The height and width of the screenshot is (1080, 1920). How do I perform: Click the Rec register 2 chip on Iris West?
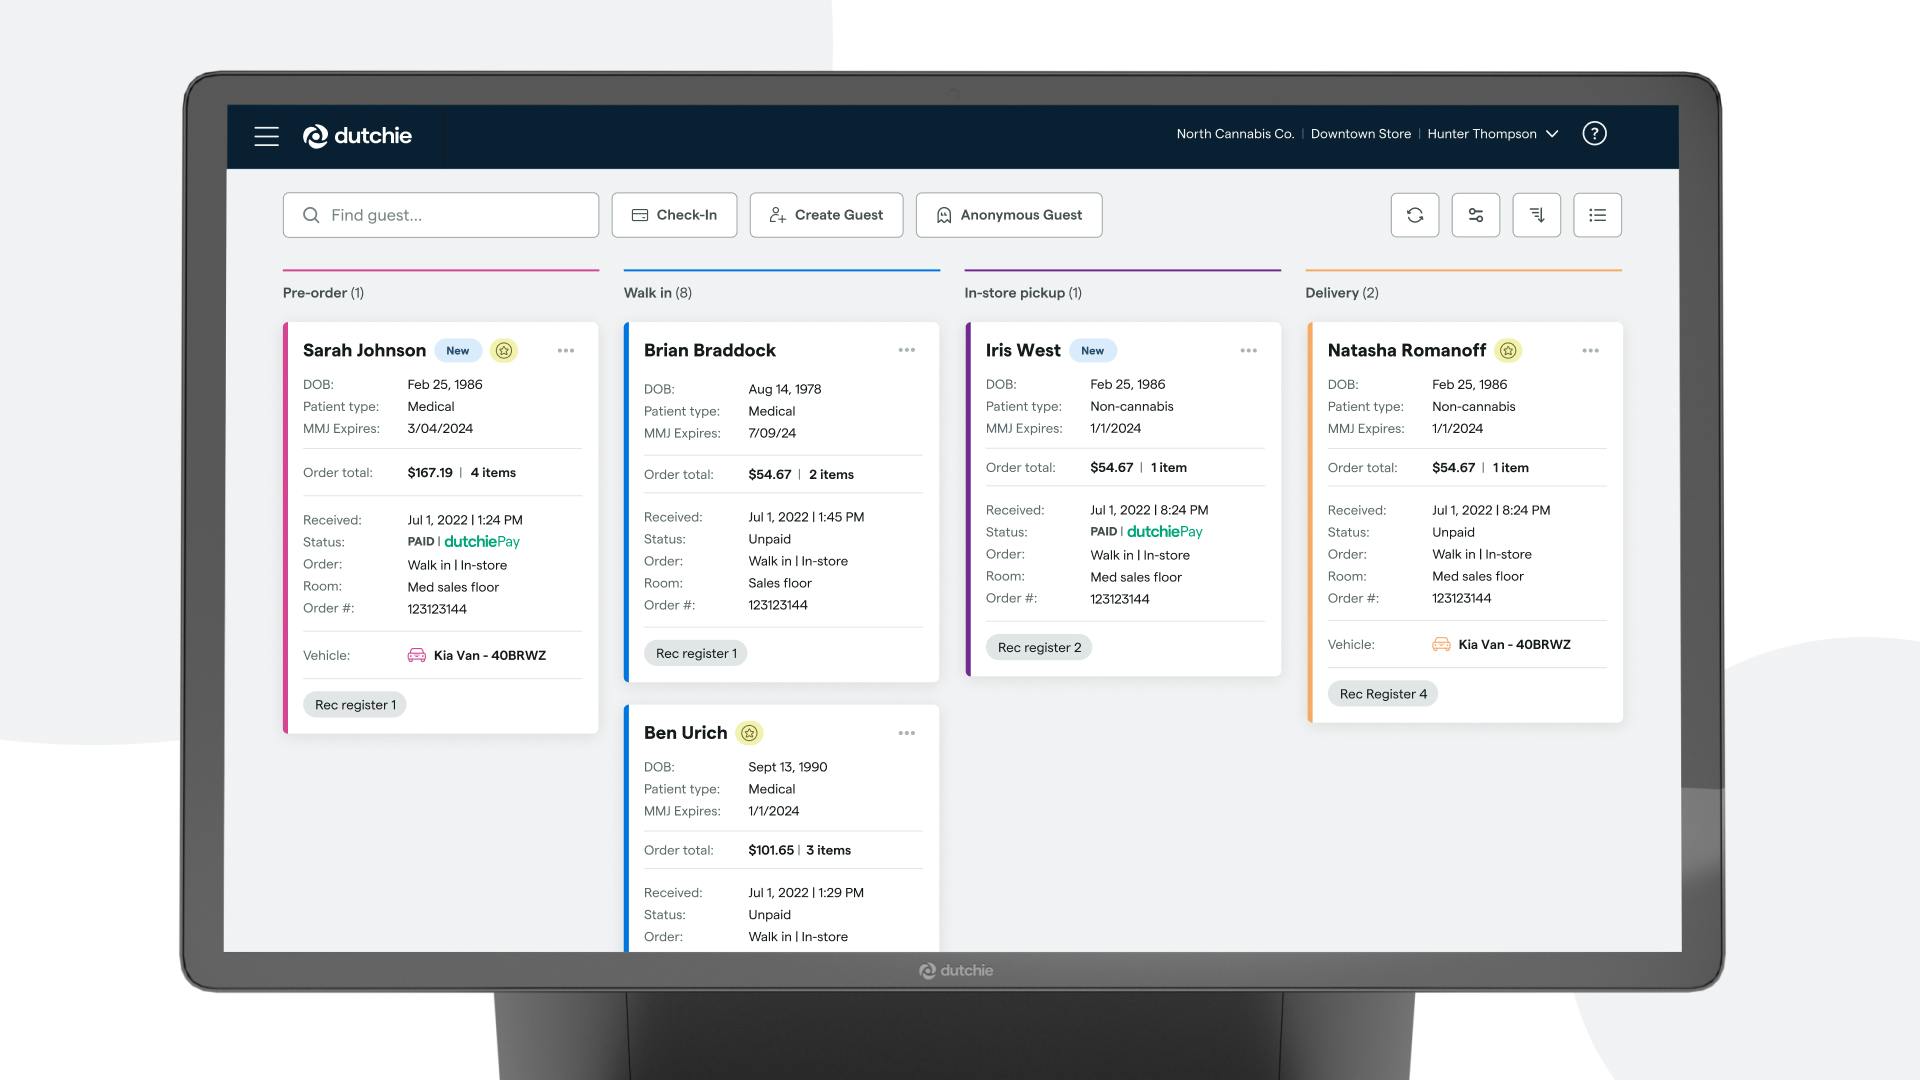(1039, 647)
